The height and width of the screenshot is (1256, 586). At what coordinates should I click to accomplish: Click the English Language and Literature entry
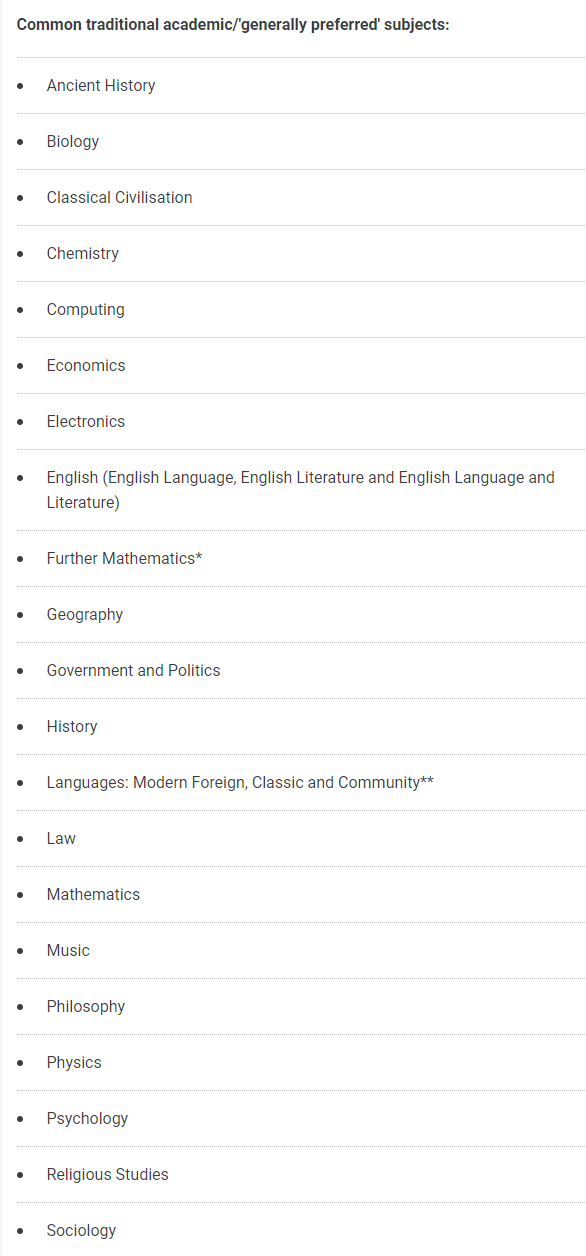(x=301, y=490)
